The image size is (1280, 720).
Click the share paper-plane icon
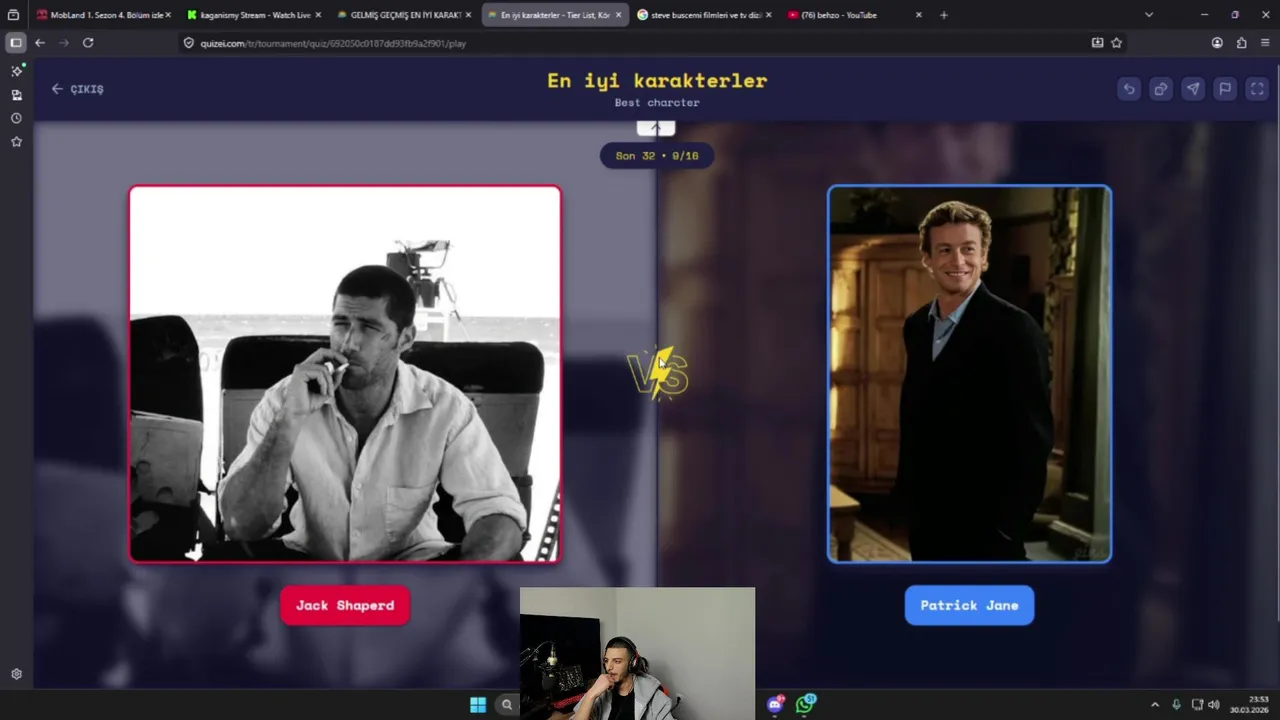click(1193, 89)
